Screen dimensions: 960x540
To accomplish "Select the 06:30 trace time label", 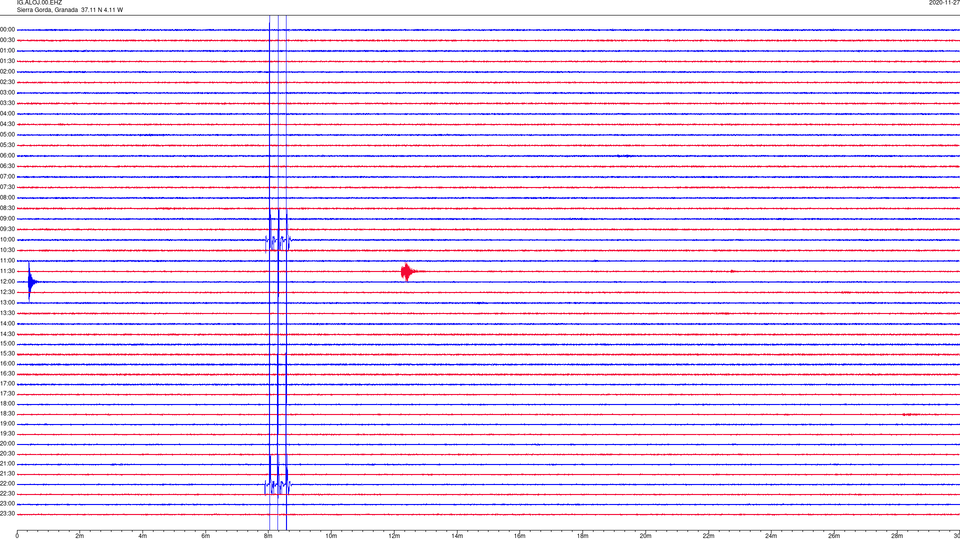I will pyautogui.click(x=7, y=166).
